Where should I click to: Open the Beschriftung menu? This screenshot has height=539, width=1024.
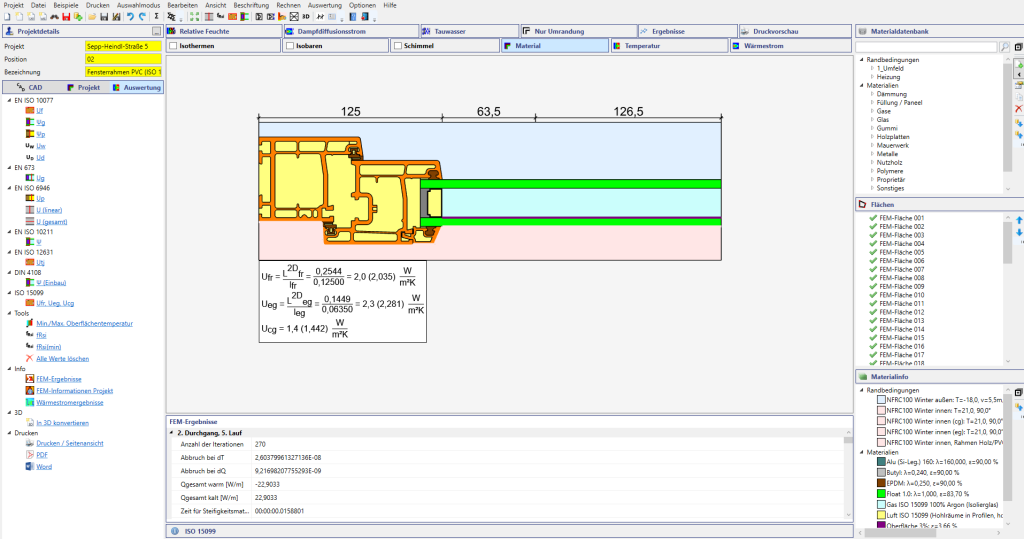tap(251, 5)
